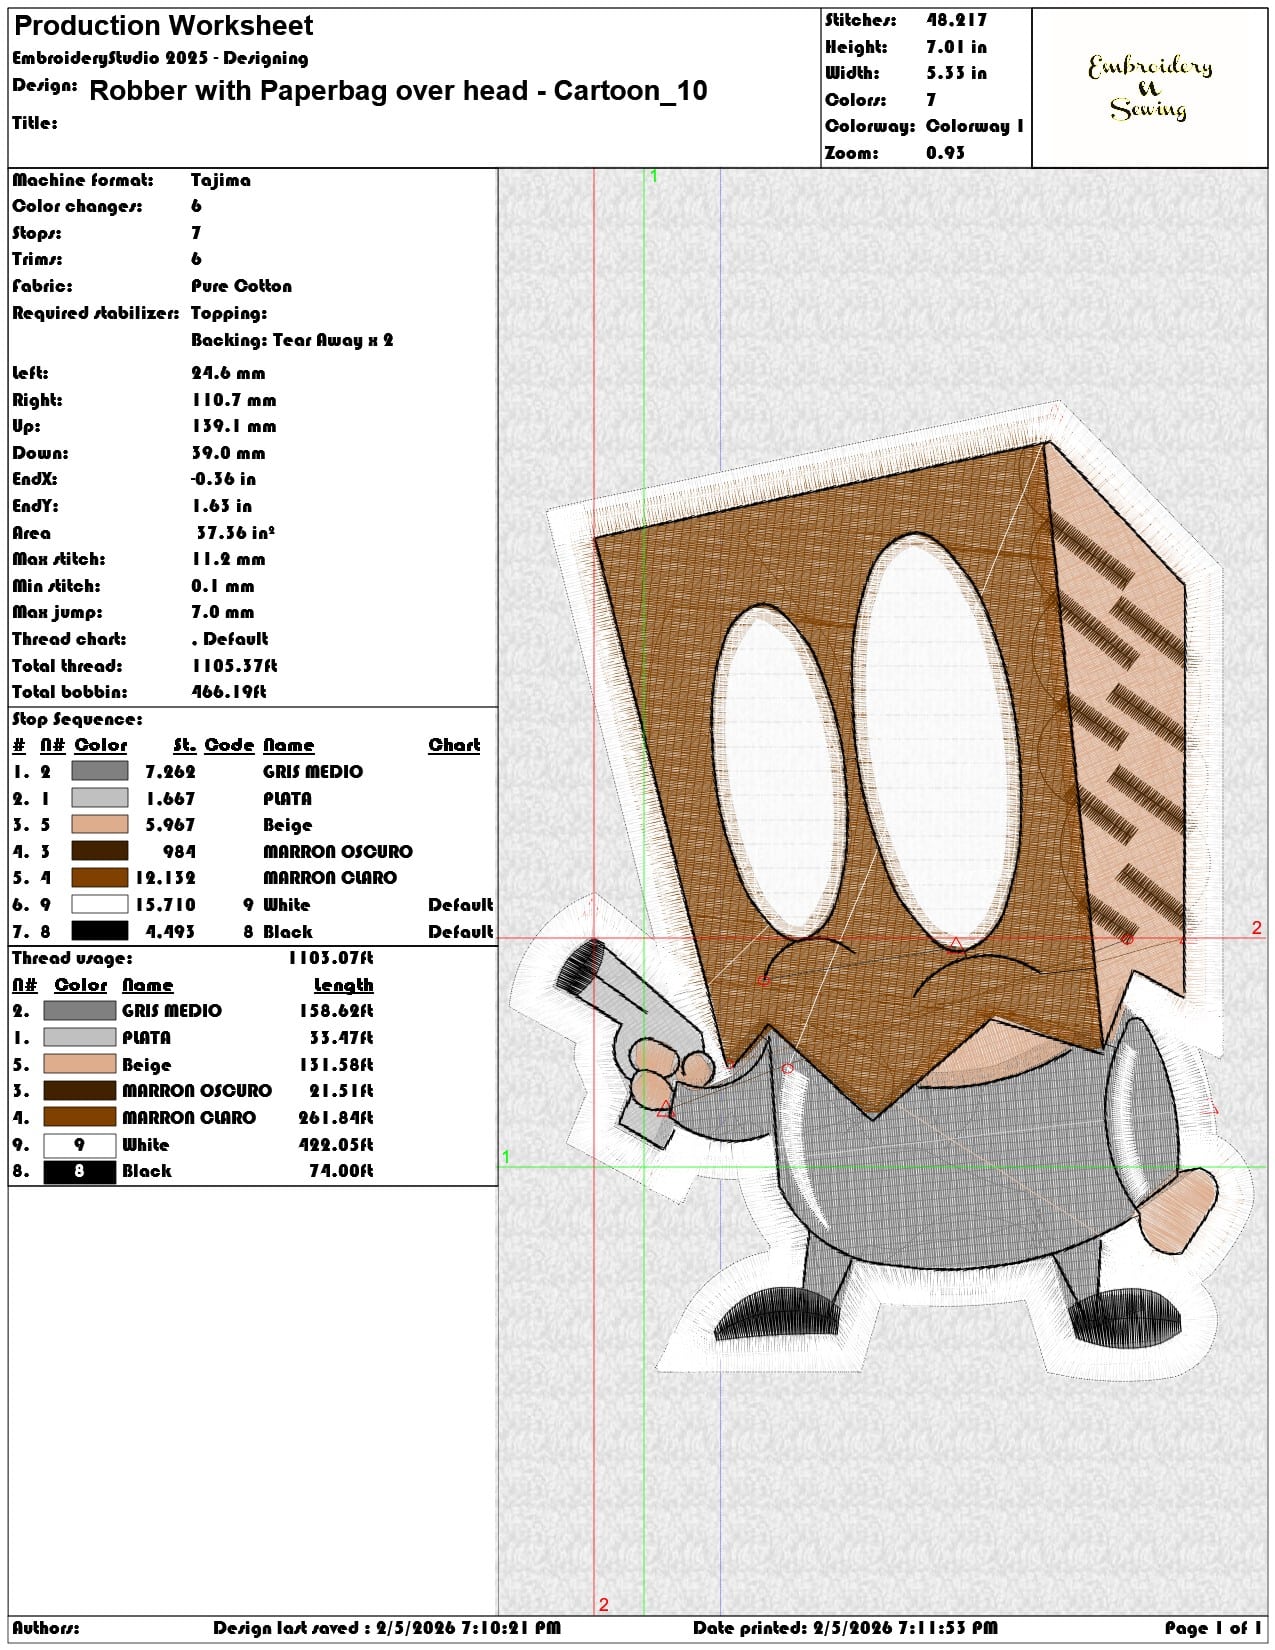Click the Colorway 1 value
The width and height of the screenshot is (1275, 1650).
click(x=975, y=126)
